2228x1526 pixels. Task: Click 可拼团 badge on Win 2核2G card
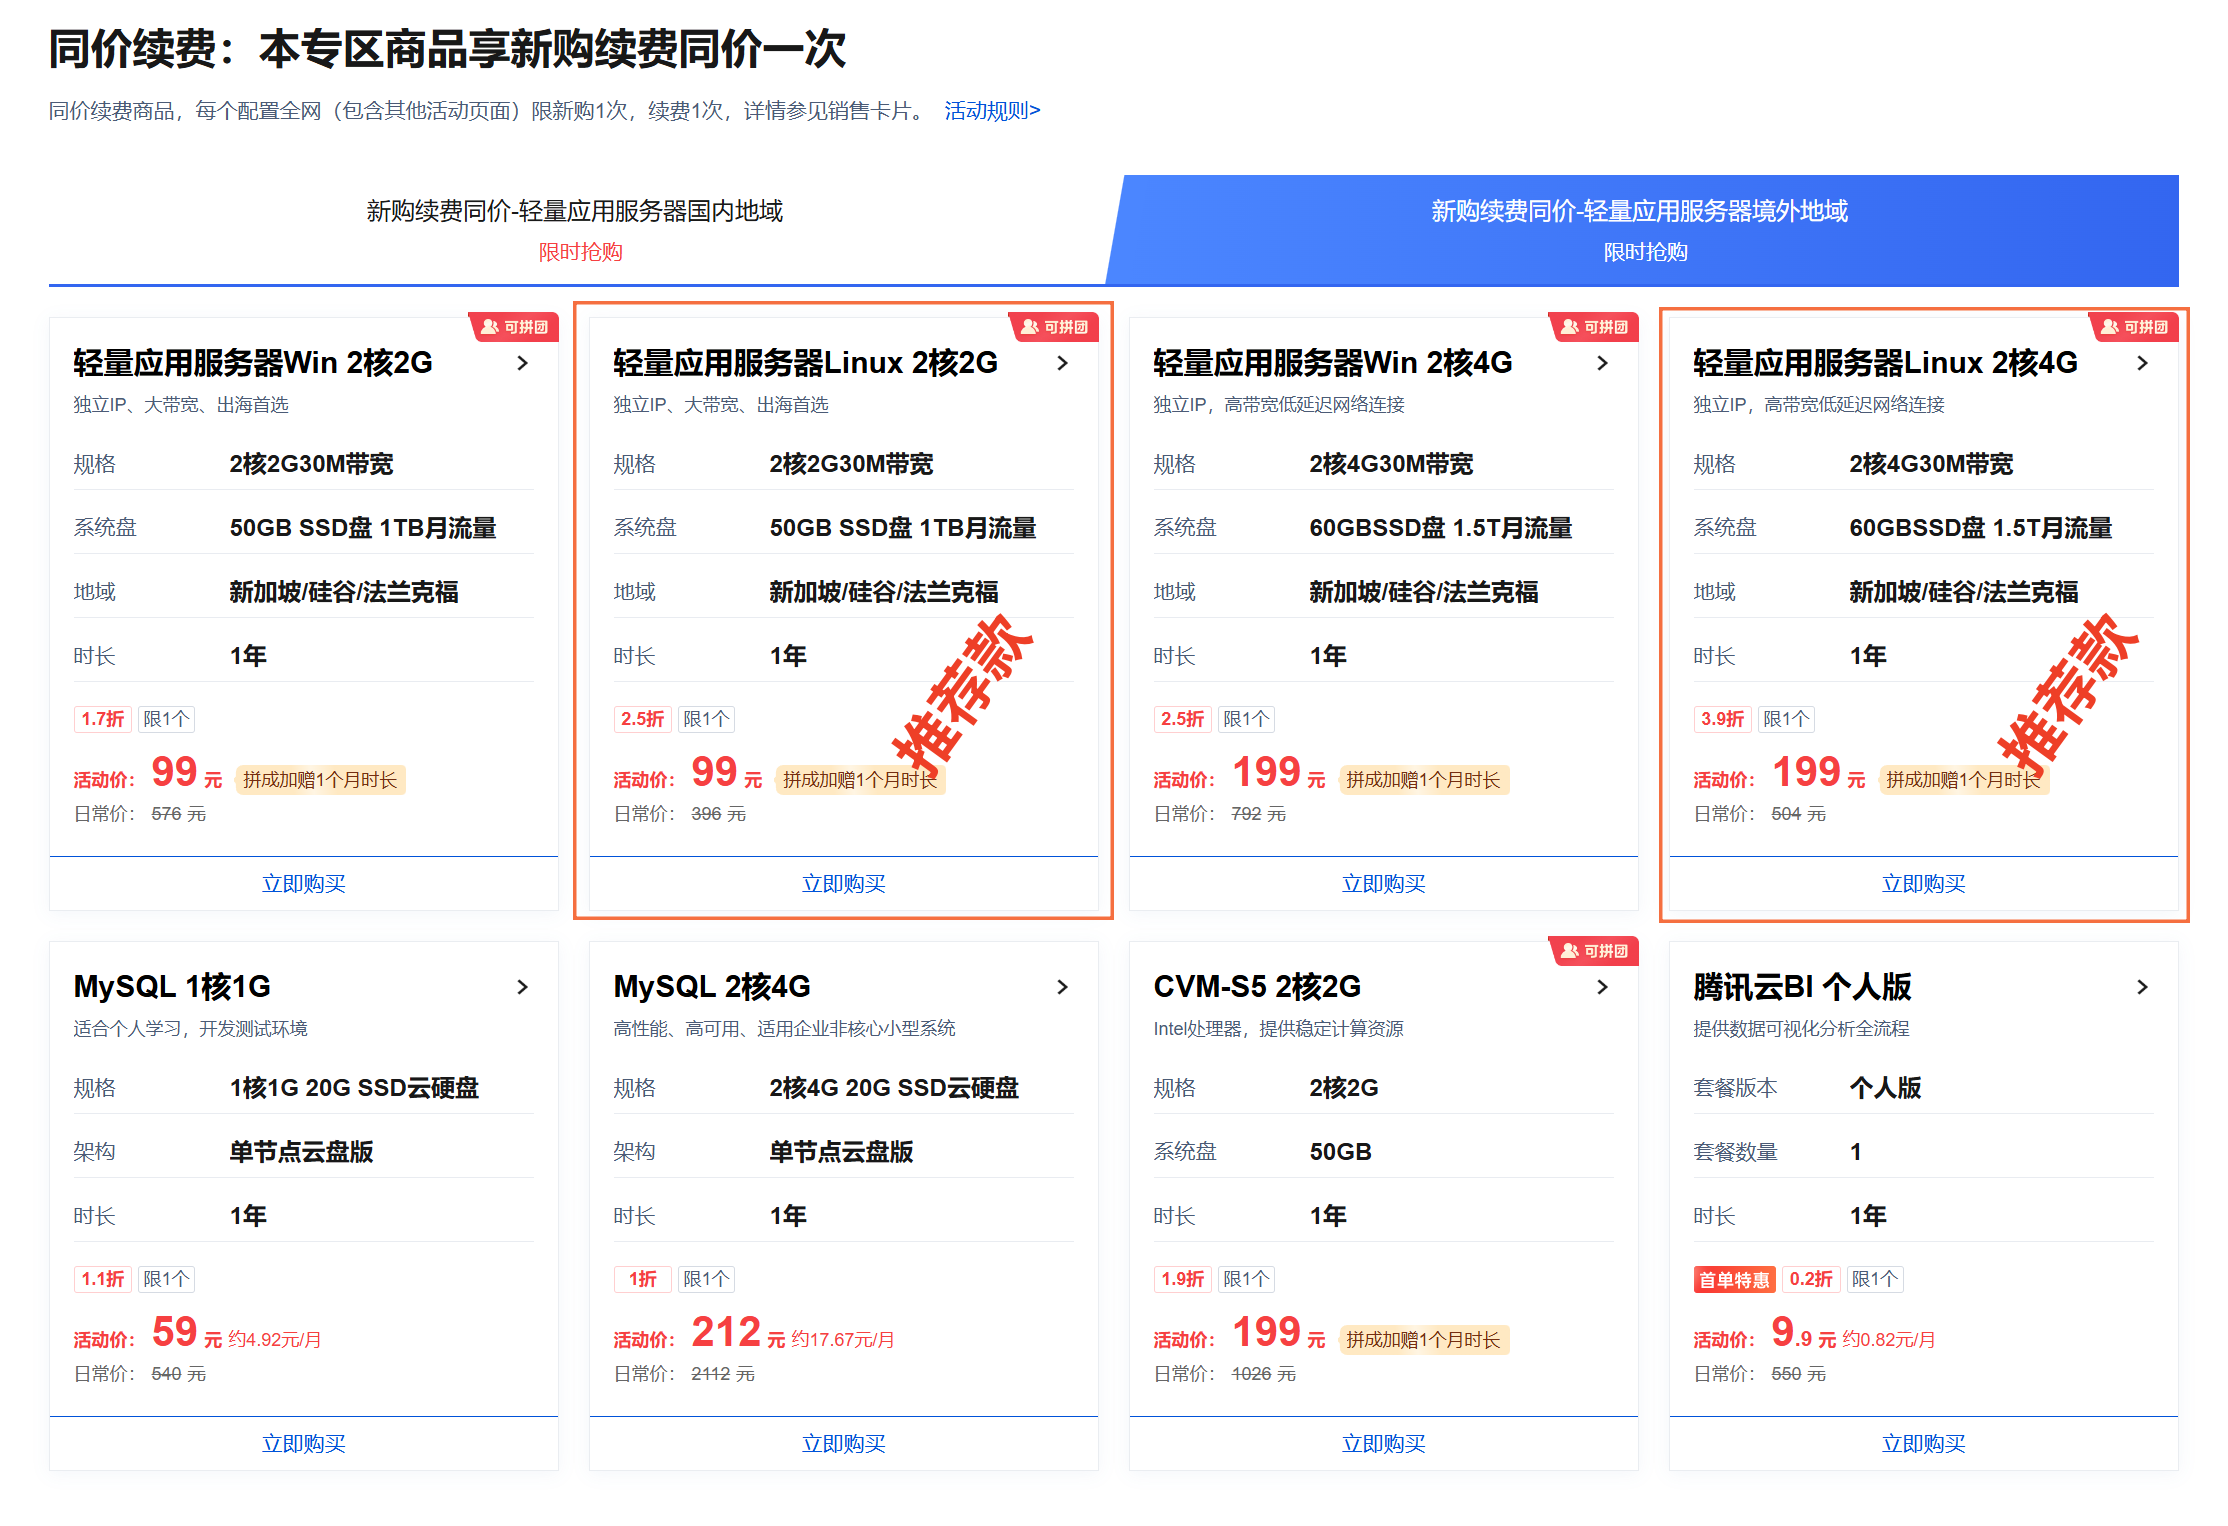point(514,327)
